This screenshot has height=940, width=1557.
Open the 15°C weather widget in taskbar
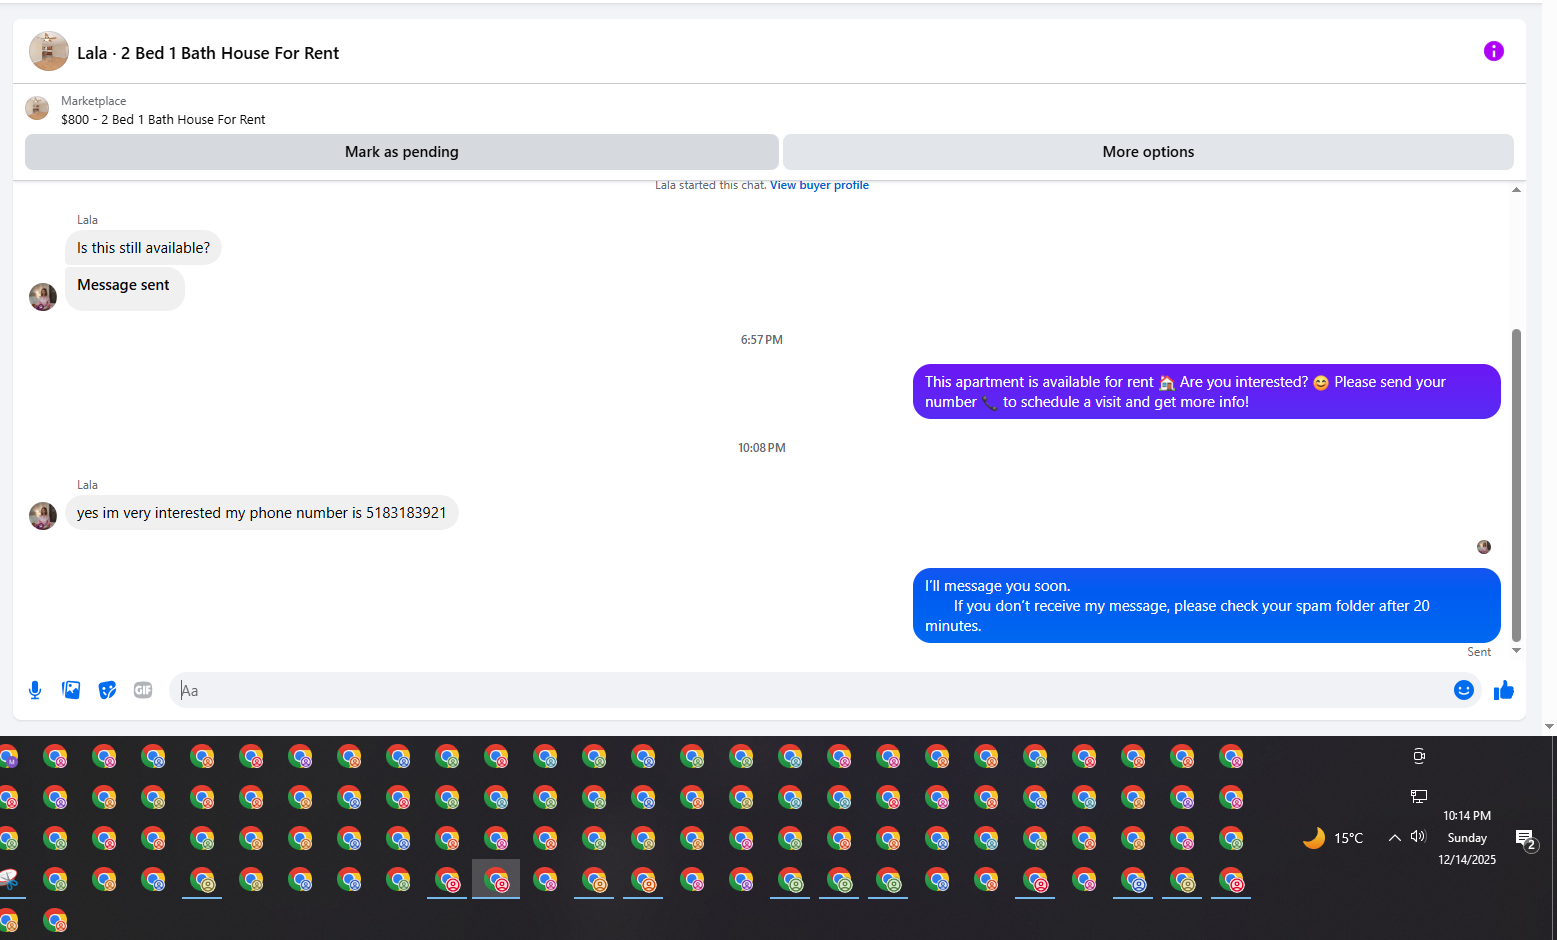(x=1333, y=838)
